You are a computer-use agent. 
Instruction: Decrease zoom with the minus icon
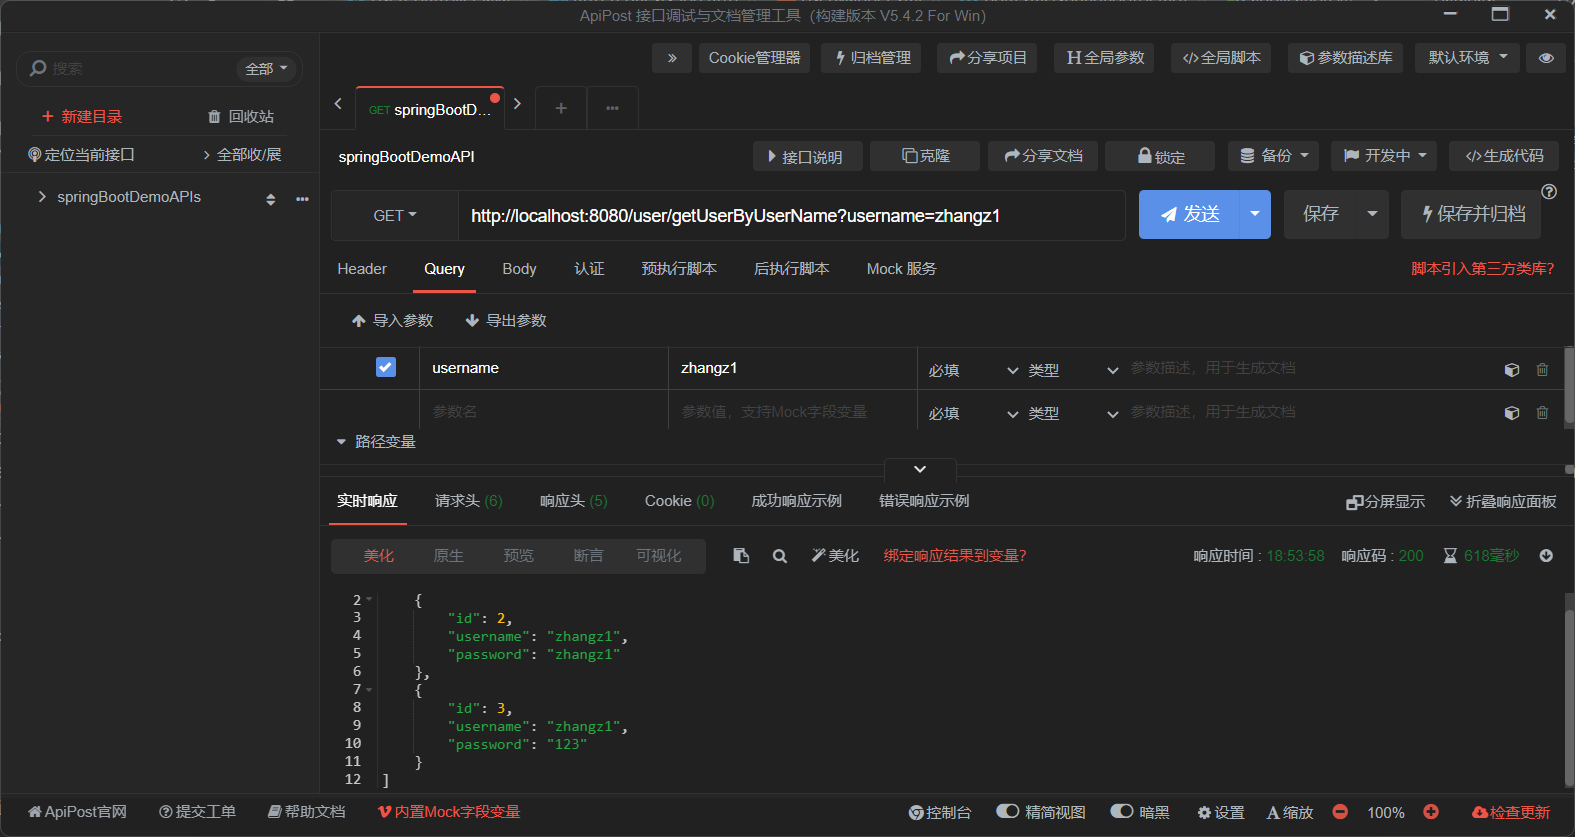1340,812
